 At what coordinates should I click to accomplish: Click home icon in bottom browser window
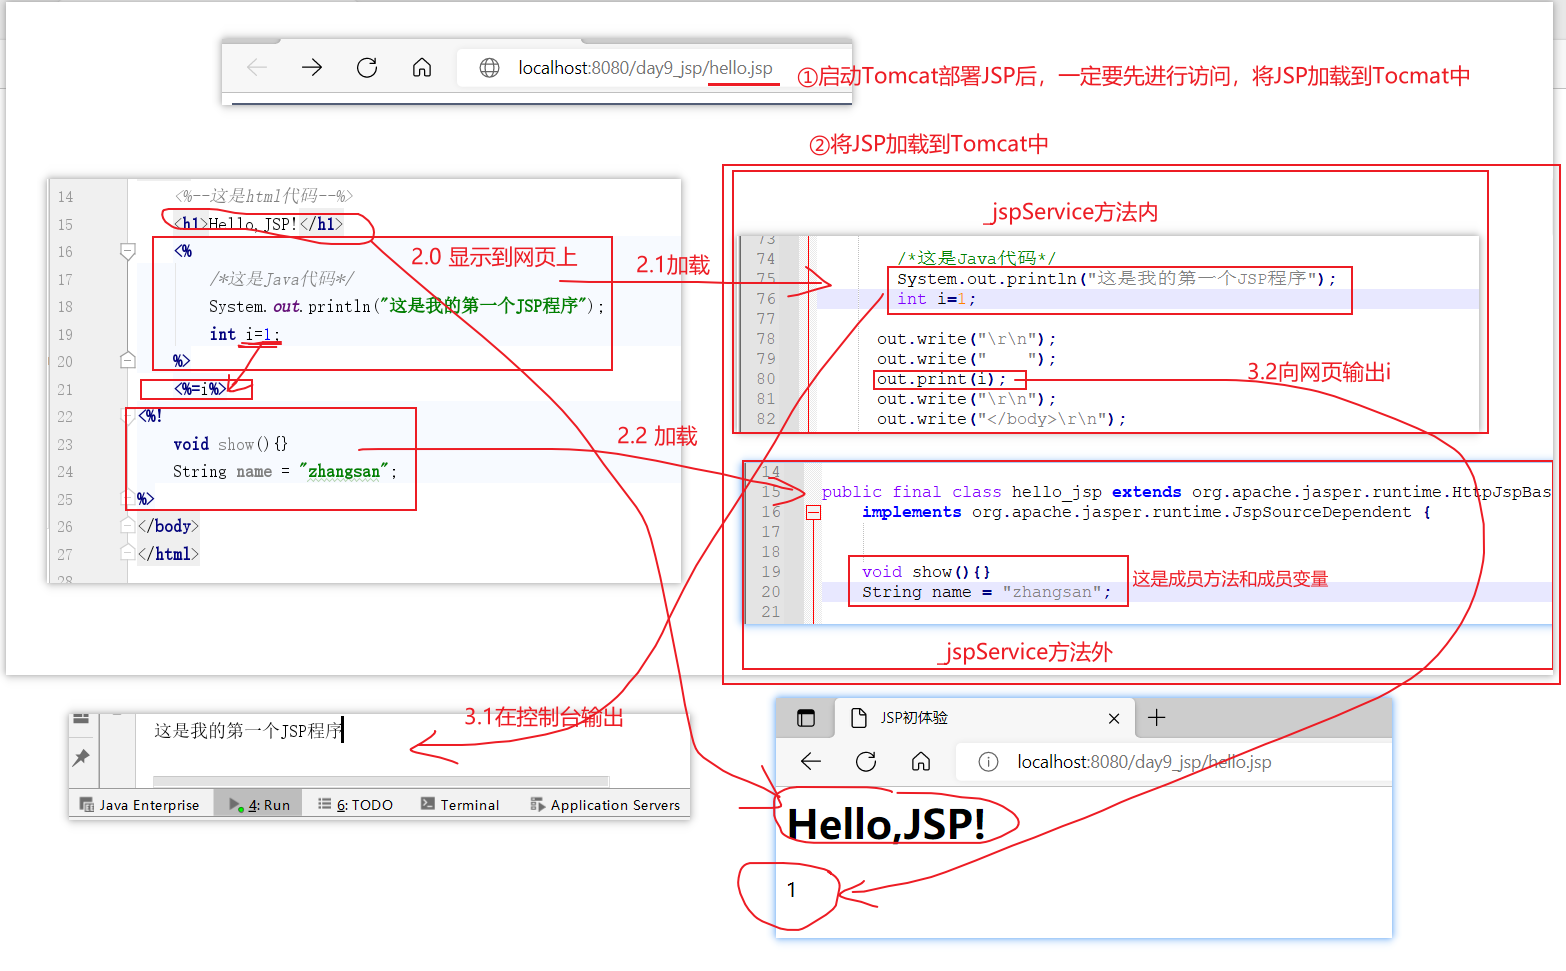[x=921, y=762]
